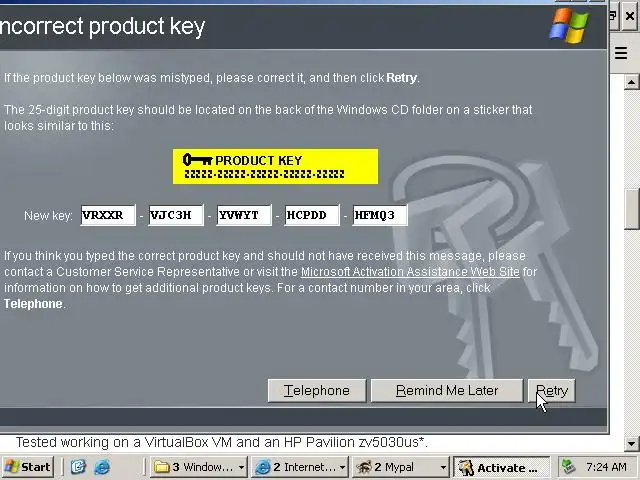Click the system tray network icon
The image size is (640, 480).
[568, 467]
